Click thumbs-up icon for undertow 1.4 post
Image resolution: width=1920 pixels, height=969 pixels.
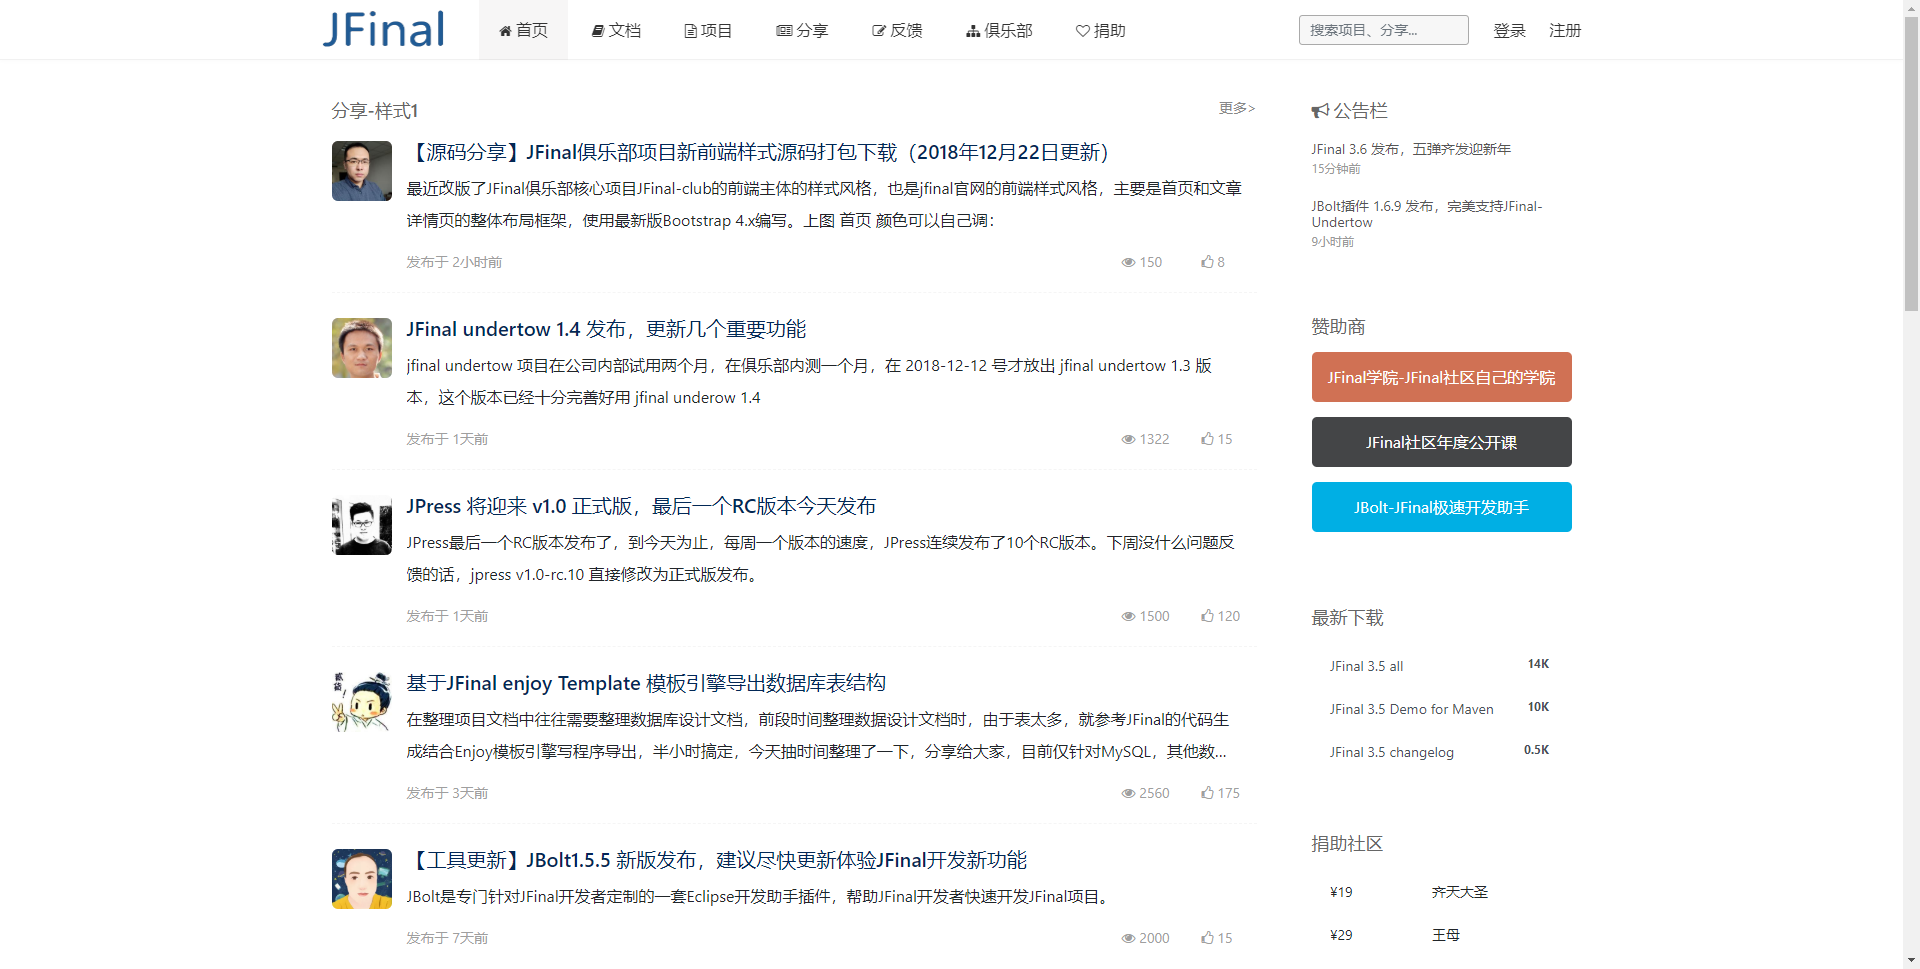pyautogui.click(x=1207, y=439)
